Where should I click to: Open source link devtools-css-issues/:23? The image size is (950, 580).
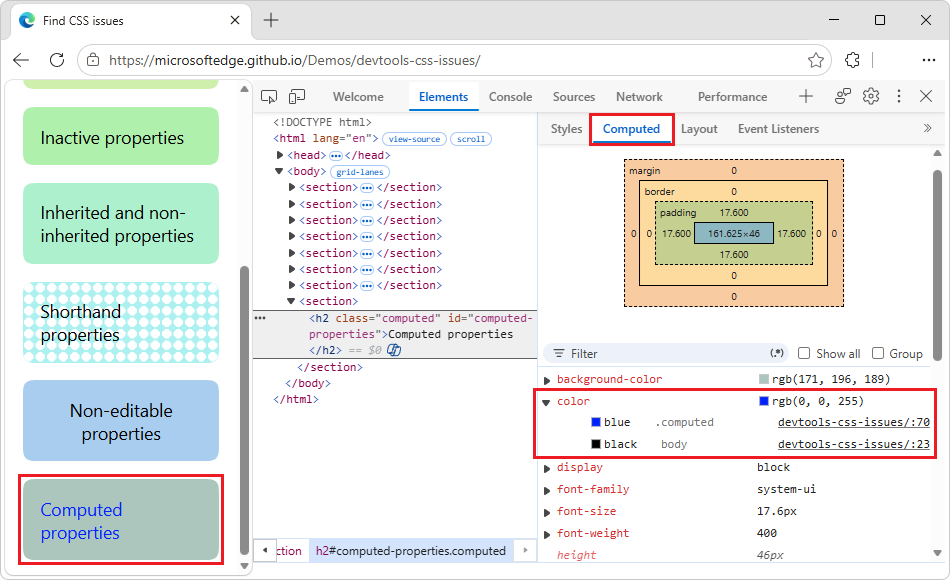pyautogui.click(x=854, y=444)
